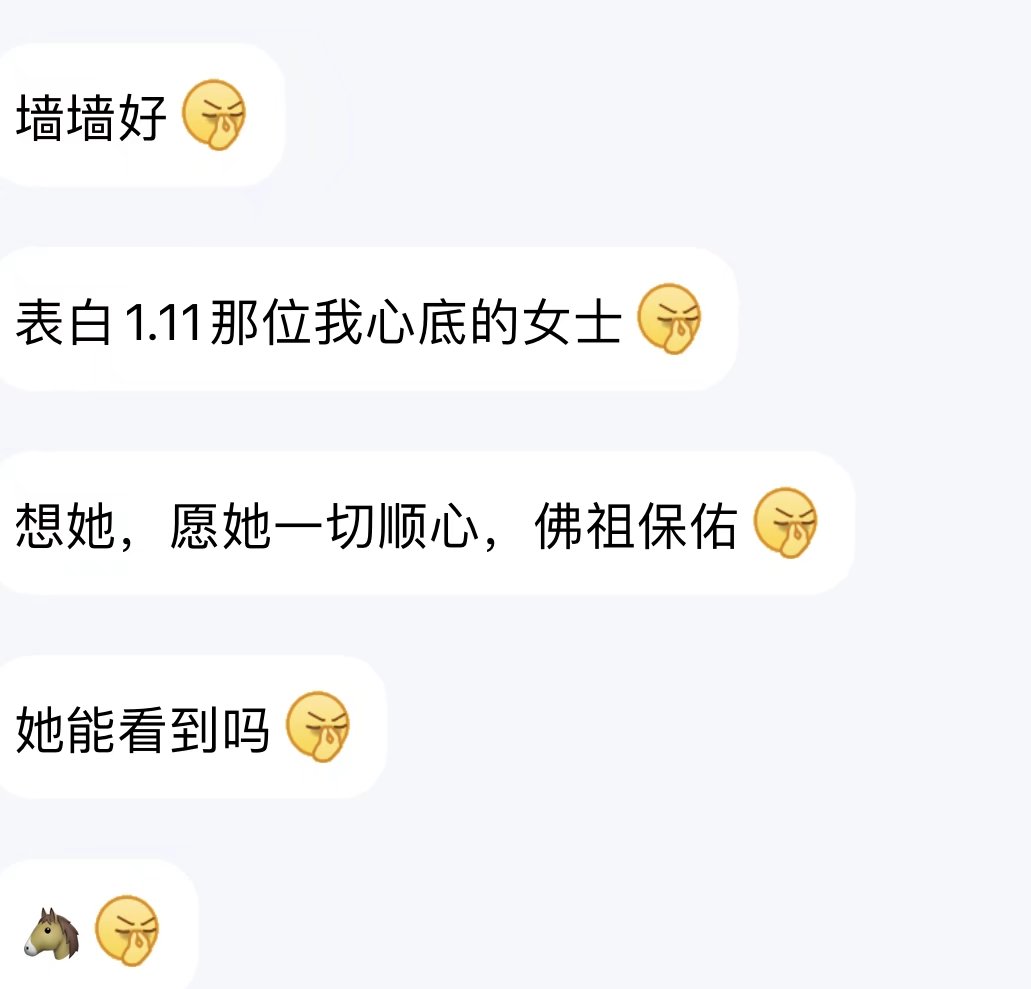Click the number 1.11 in the confession message
This screenshot has width=1031, height=989.
(162, 322)
